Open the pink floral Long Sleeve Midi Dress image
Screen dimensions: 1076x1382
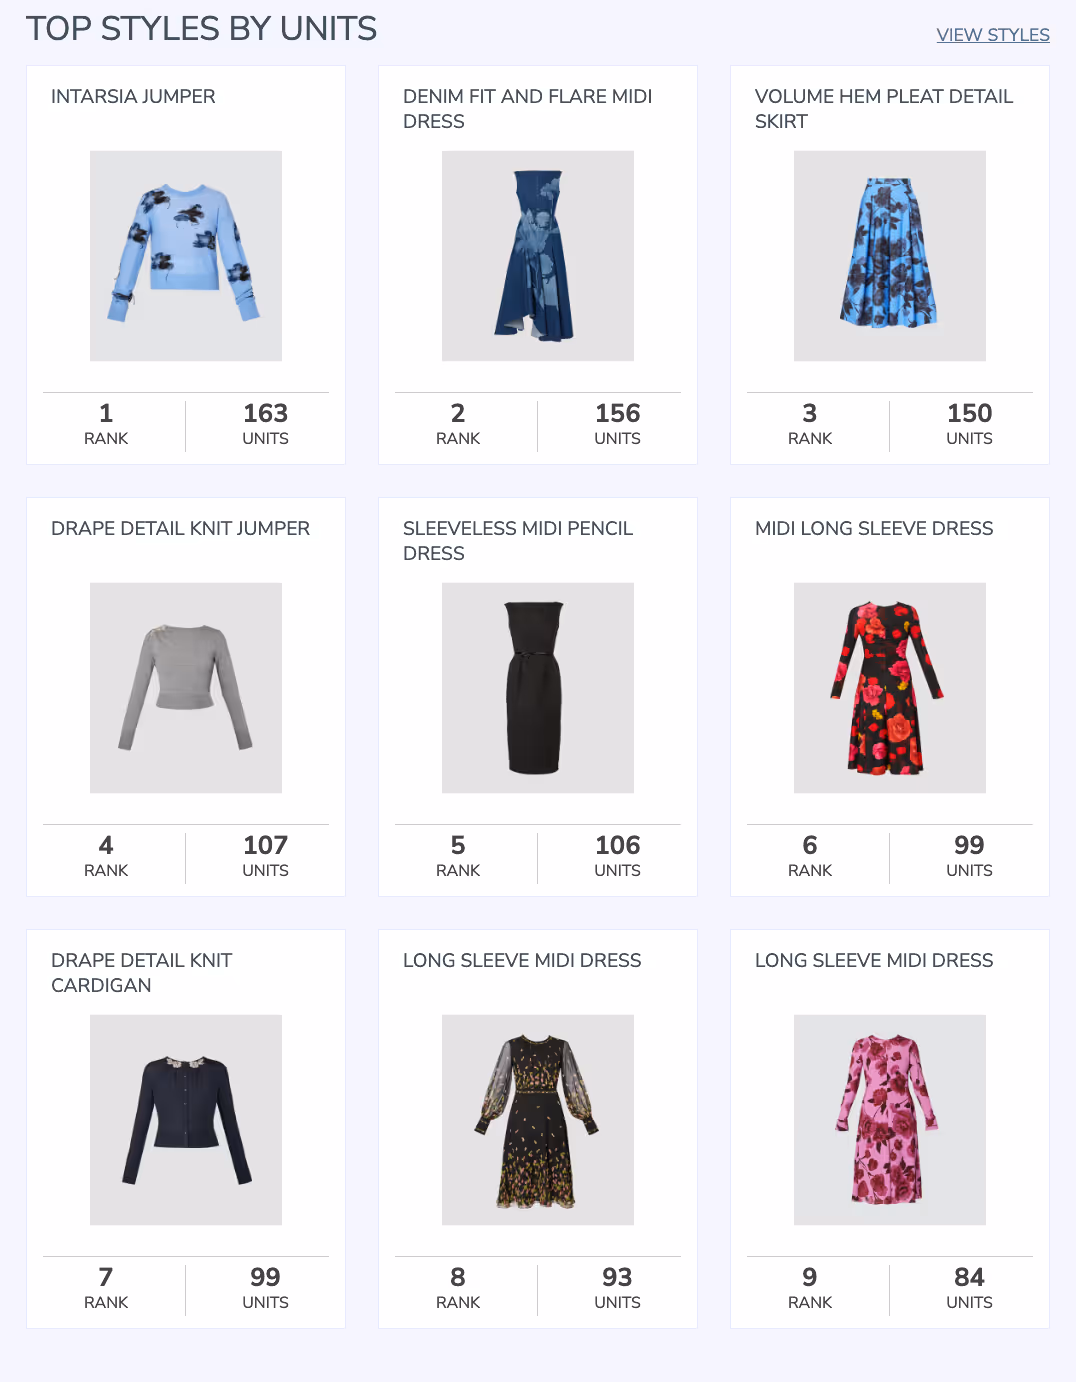[x=890, y=1120]
